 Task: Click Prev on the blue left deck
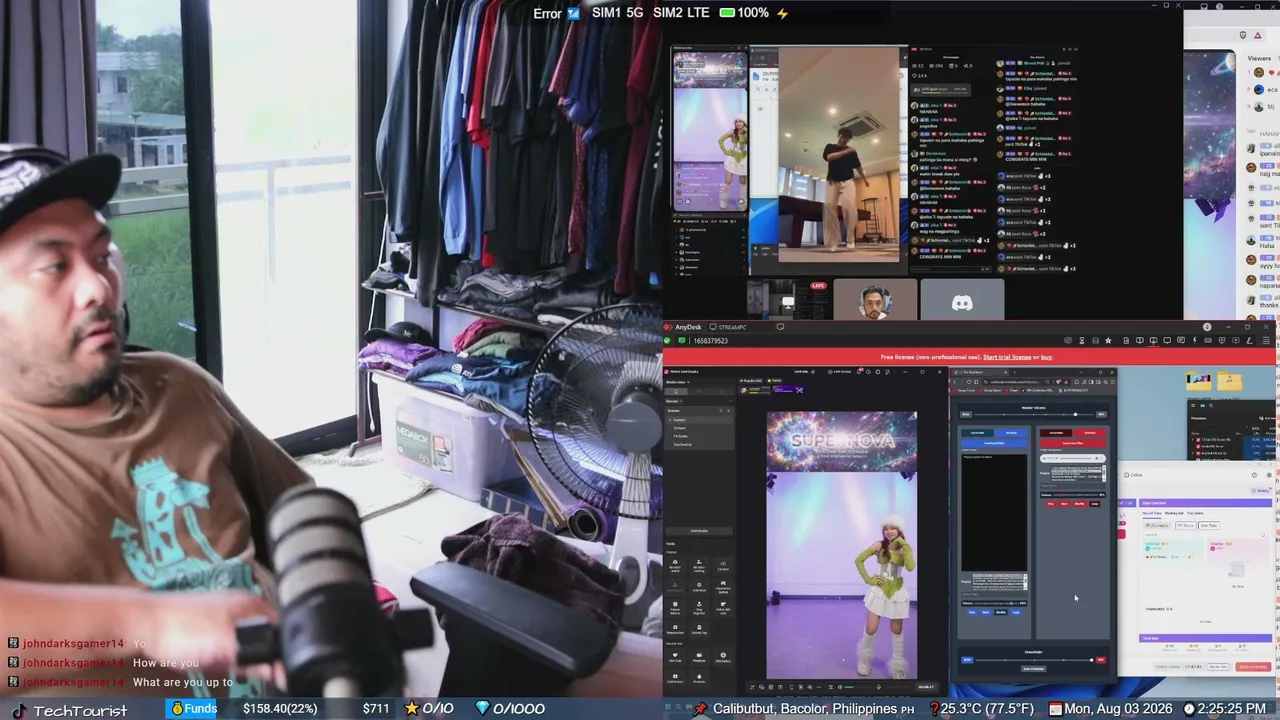point(971,612)
